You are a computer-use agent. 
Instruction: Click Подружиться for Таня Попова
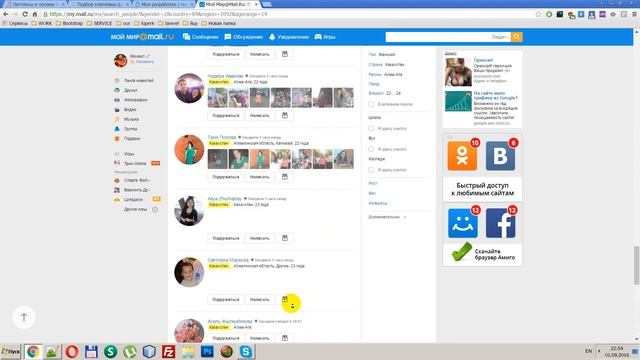coord(226,177)
